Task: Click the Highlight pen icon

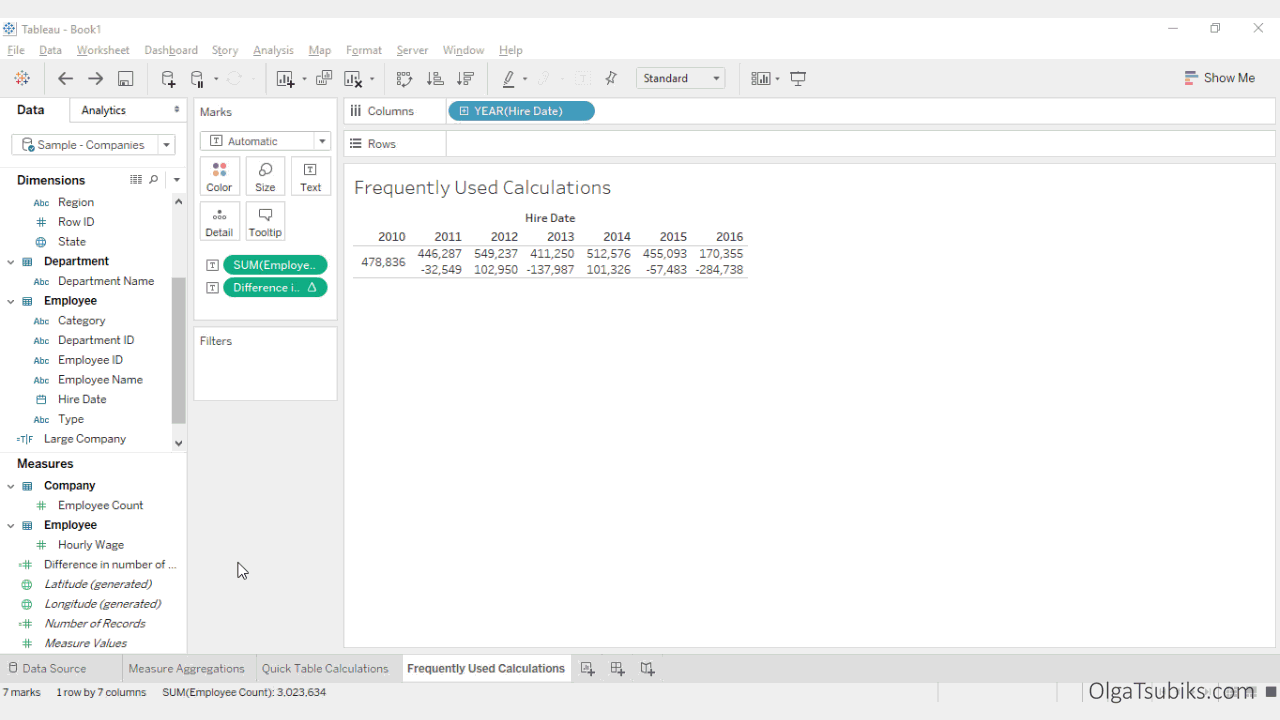Action: (509, 78)
